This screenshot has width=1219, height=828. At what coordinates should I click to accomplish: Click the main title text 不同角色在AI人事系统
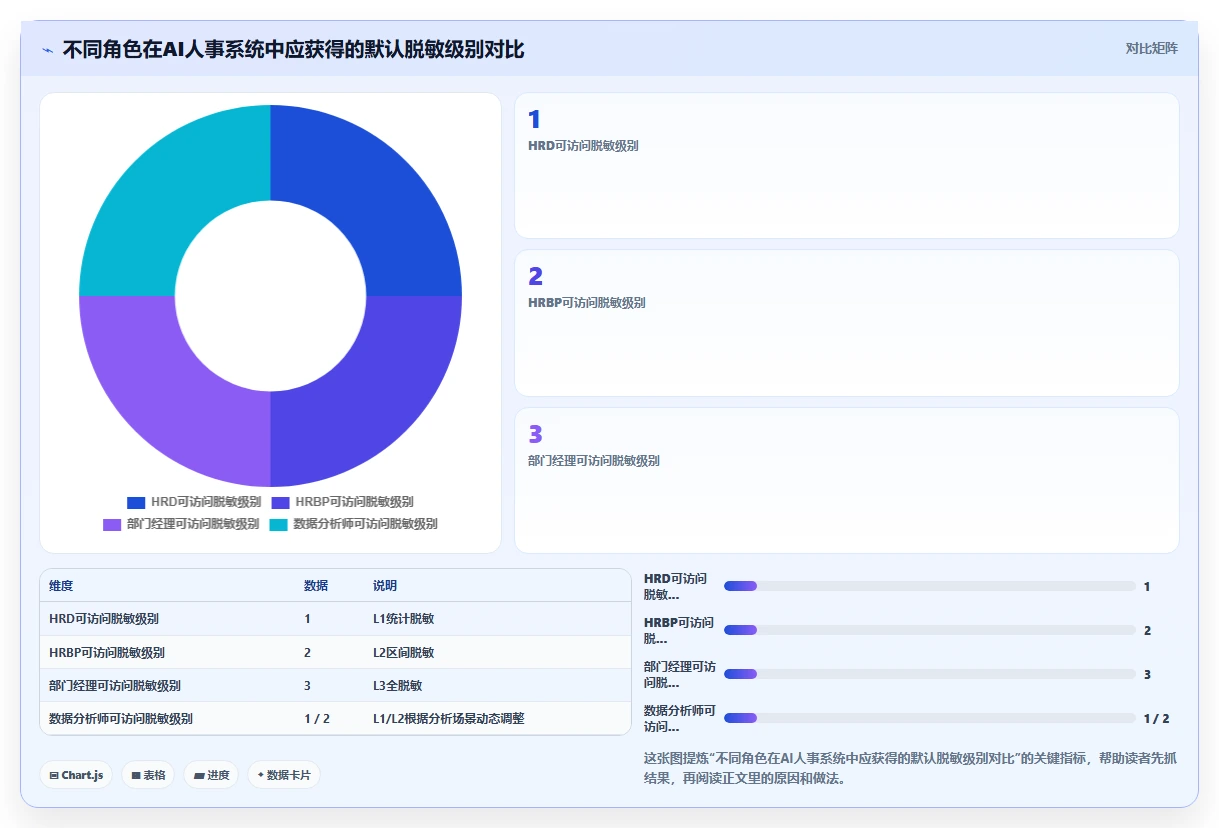point(293,50)
